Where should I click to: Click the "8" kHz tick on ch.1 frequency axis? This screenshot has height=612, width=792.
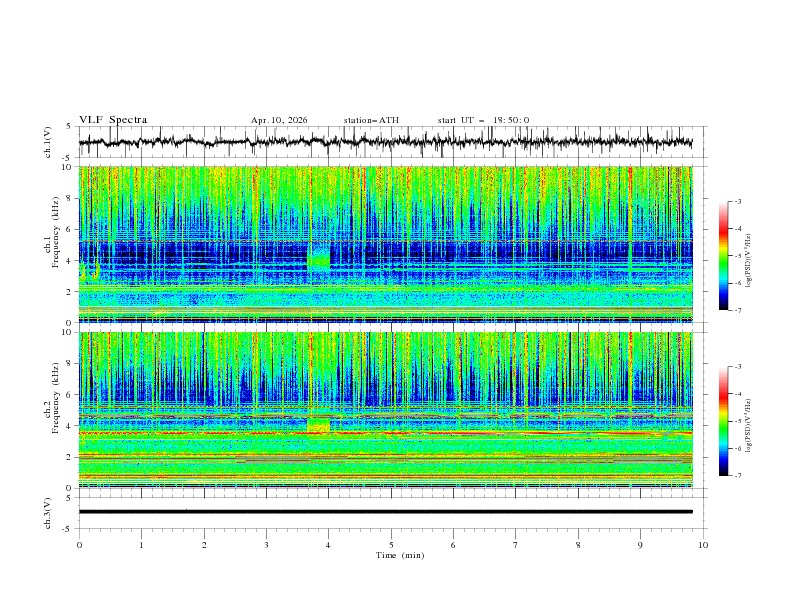click(70, 198)
